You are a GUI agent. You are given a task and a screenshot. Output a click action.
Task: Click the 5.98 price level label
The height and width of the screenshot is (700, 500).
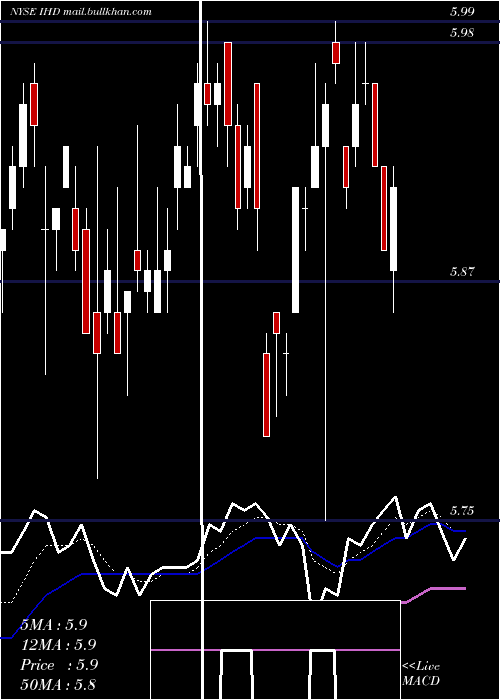462,33
